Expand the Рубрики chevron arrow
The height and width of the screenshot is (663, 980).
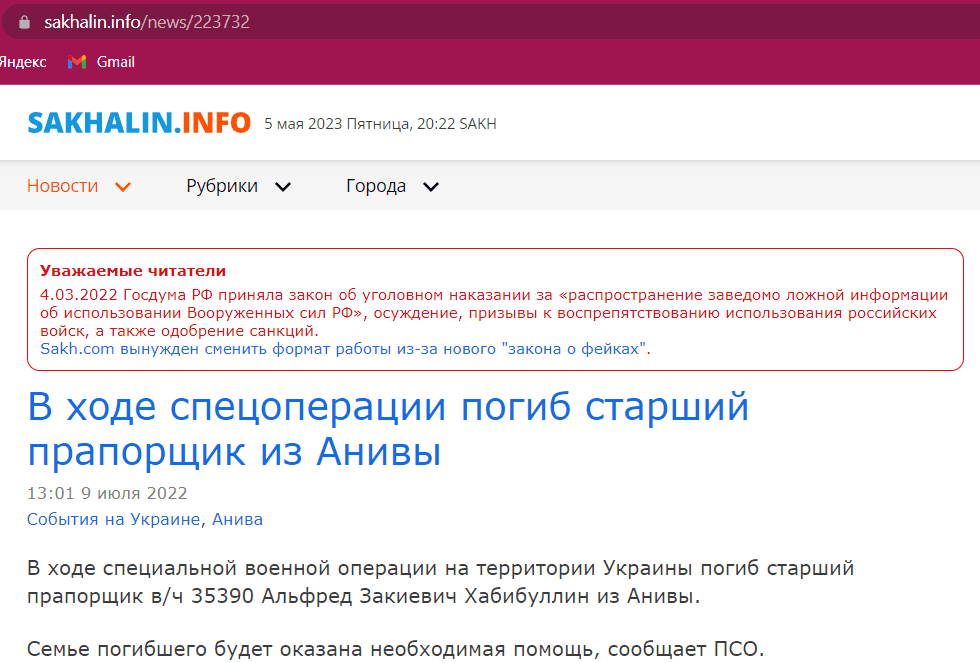point(283,187)
